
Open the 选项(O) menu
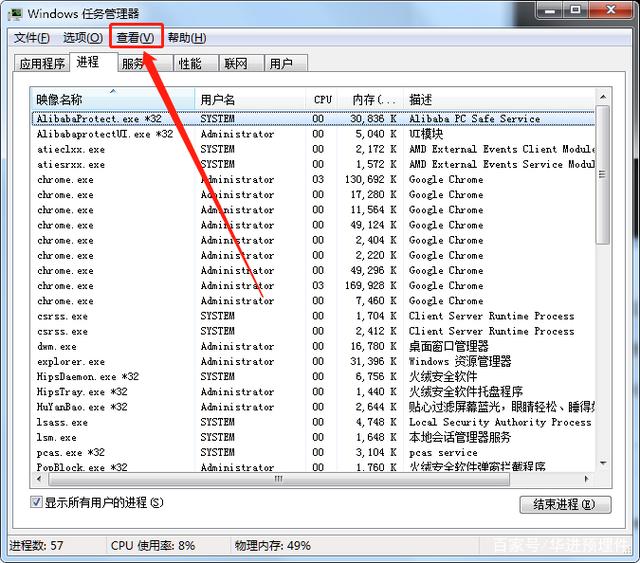tap(83, 38)
